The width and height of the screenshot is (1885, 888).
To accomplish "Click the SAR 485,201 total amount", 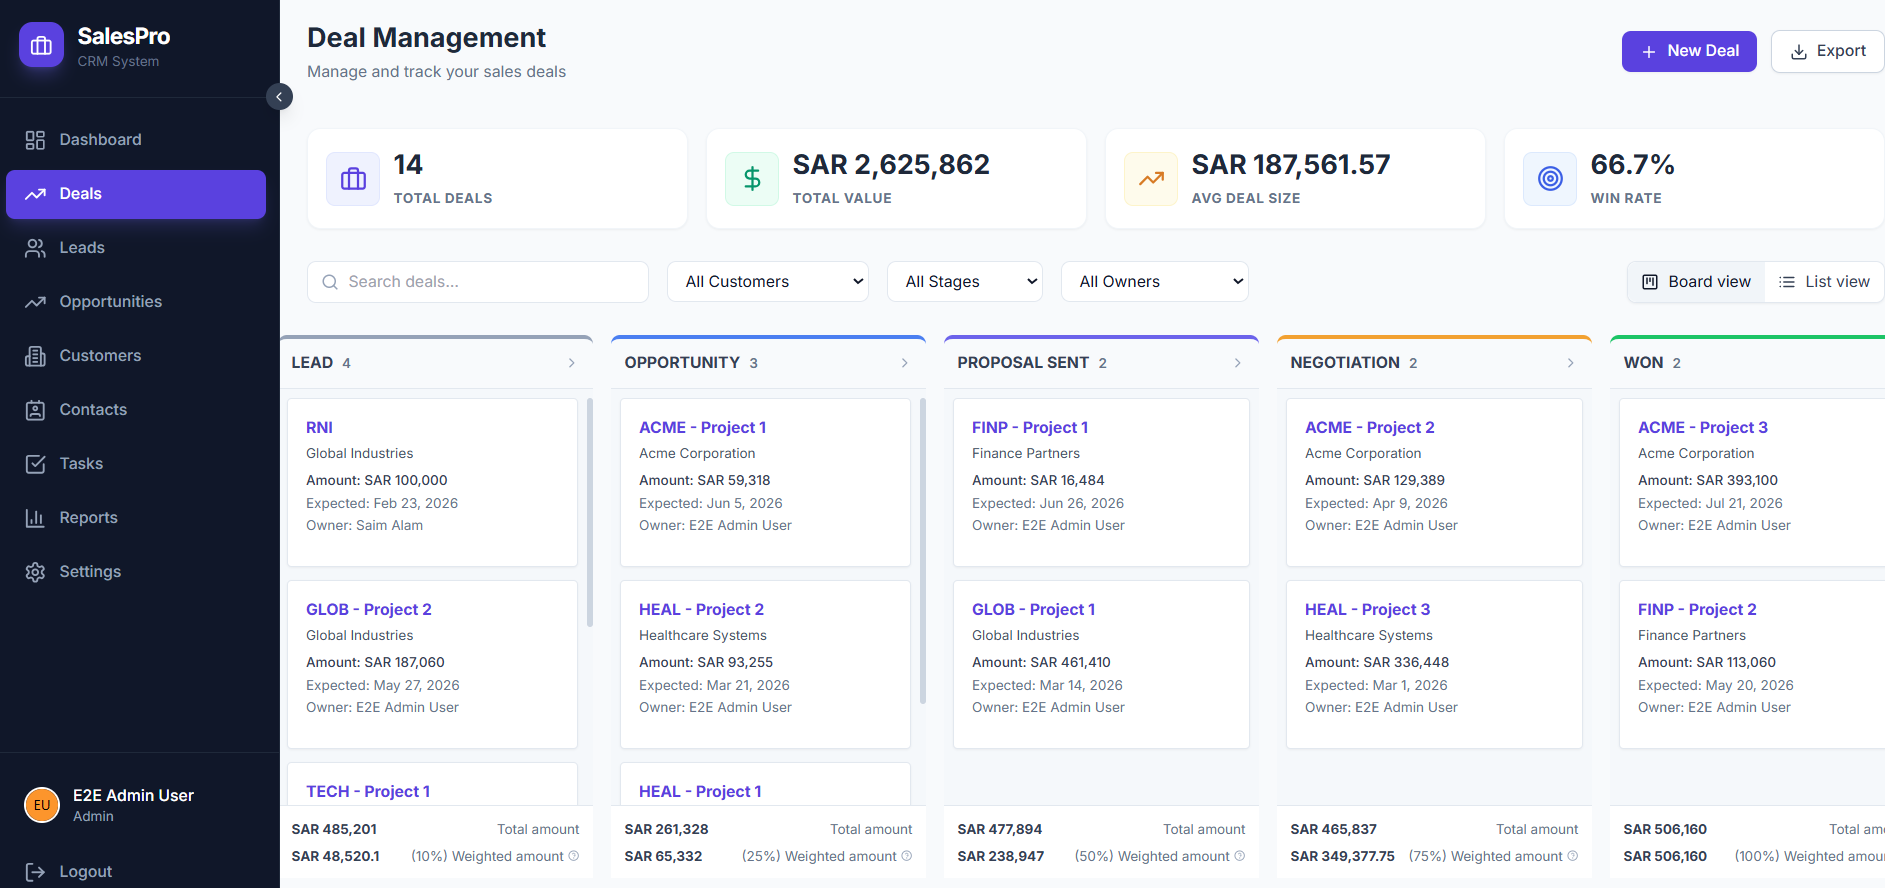I will pyautogui.click(x=334, y=829).
